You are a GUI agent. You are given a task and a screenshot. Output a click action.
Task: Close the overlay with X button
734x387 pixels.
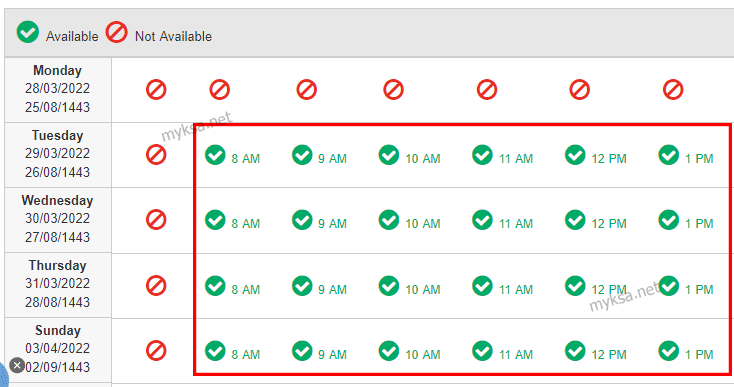coord(17,365)
